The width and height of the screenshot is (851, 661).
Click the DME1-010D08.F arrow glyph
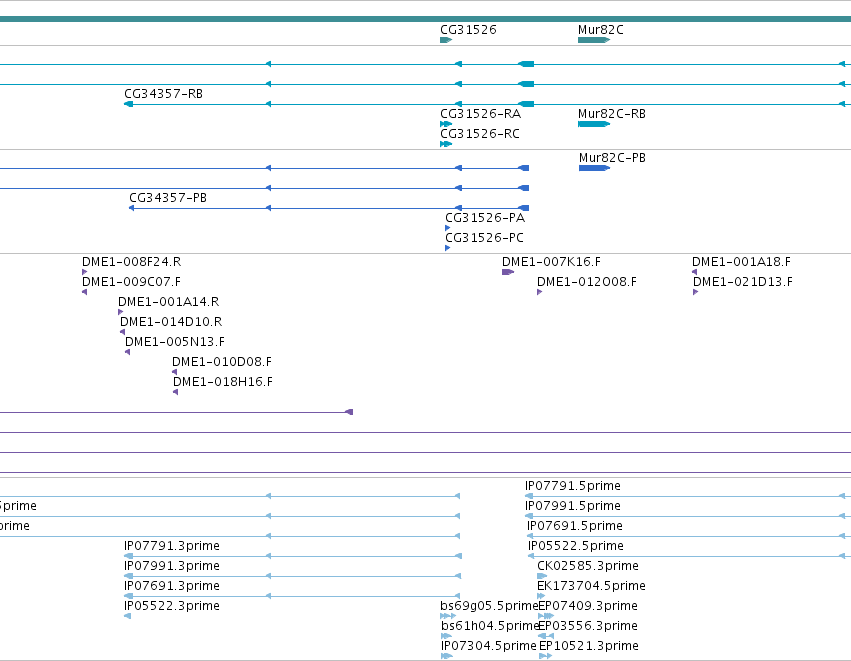point(174,372)
